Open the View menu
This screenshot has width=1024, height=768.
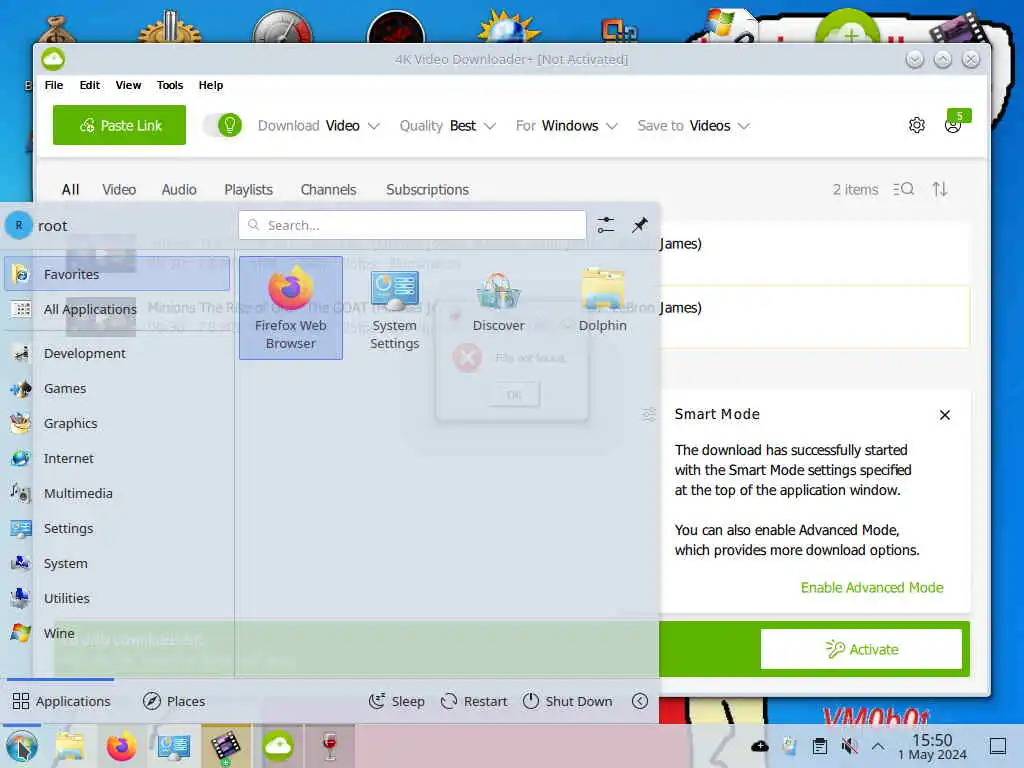(128, 85)
